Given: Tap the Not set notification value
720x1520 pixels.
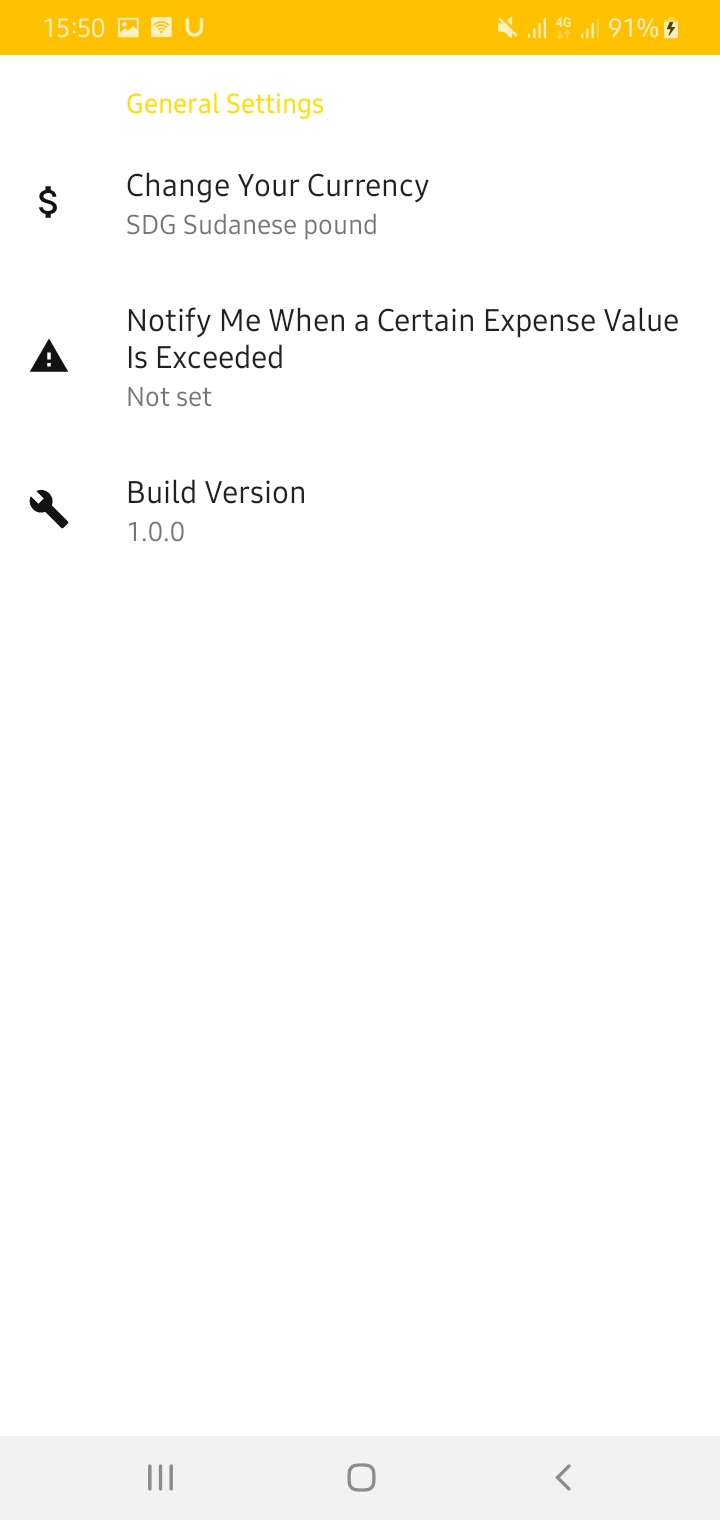Looking at the screenshot, I should [169, 397].
